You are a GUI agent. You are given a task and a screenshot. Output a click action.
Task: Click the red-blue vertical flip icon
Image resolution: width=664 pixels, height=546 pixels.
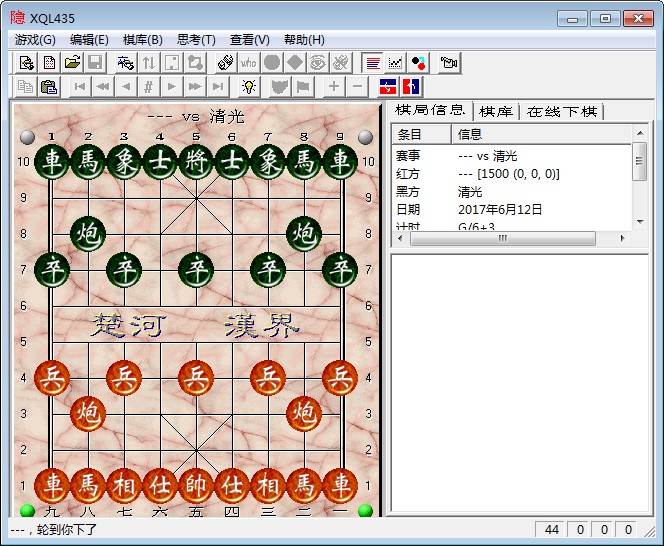(x=411, y=87)
